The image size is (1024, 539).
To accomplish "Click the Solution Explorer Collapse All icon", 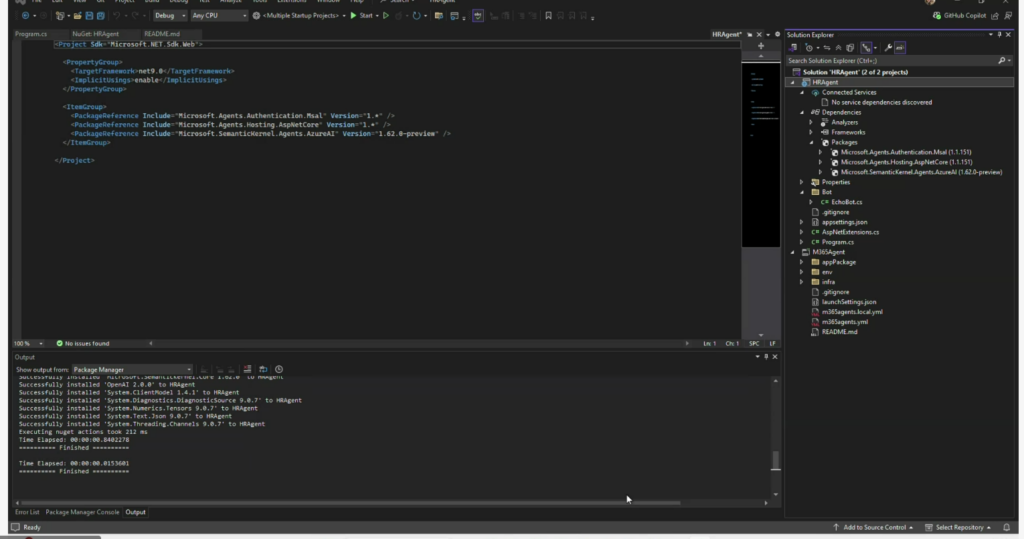I will [839, 48].
